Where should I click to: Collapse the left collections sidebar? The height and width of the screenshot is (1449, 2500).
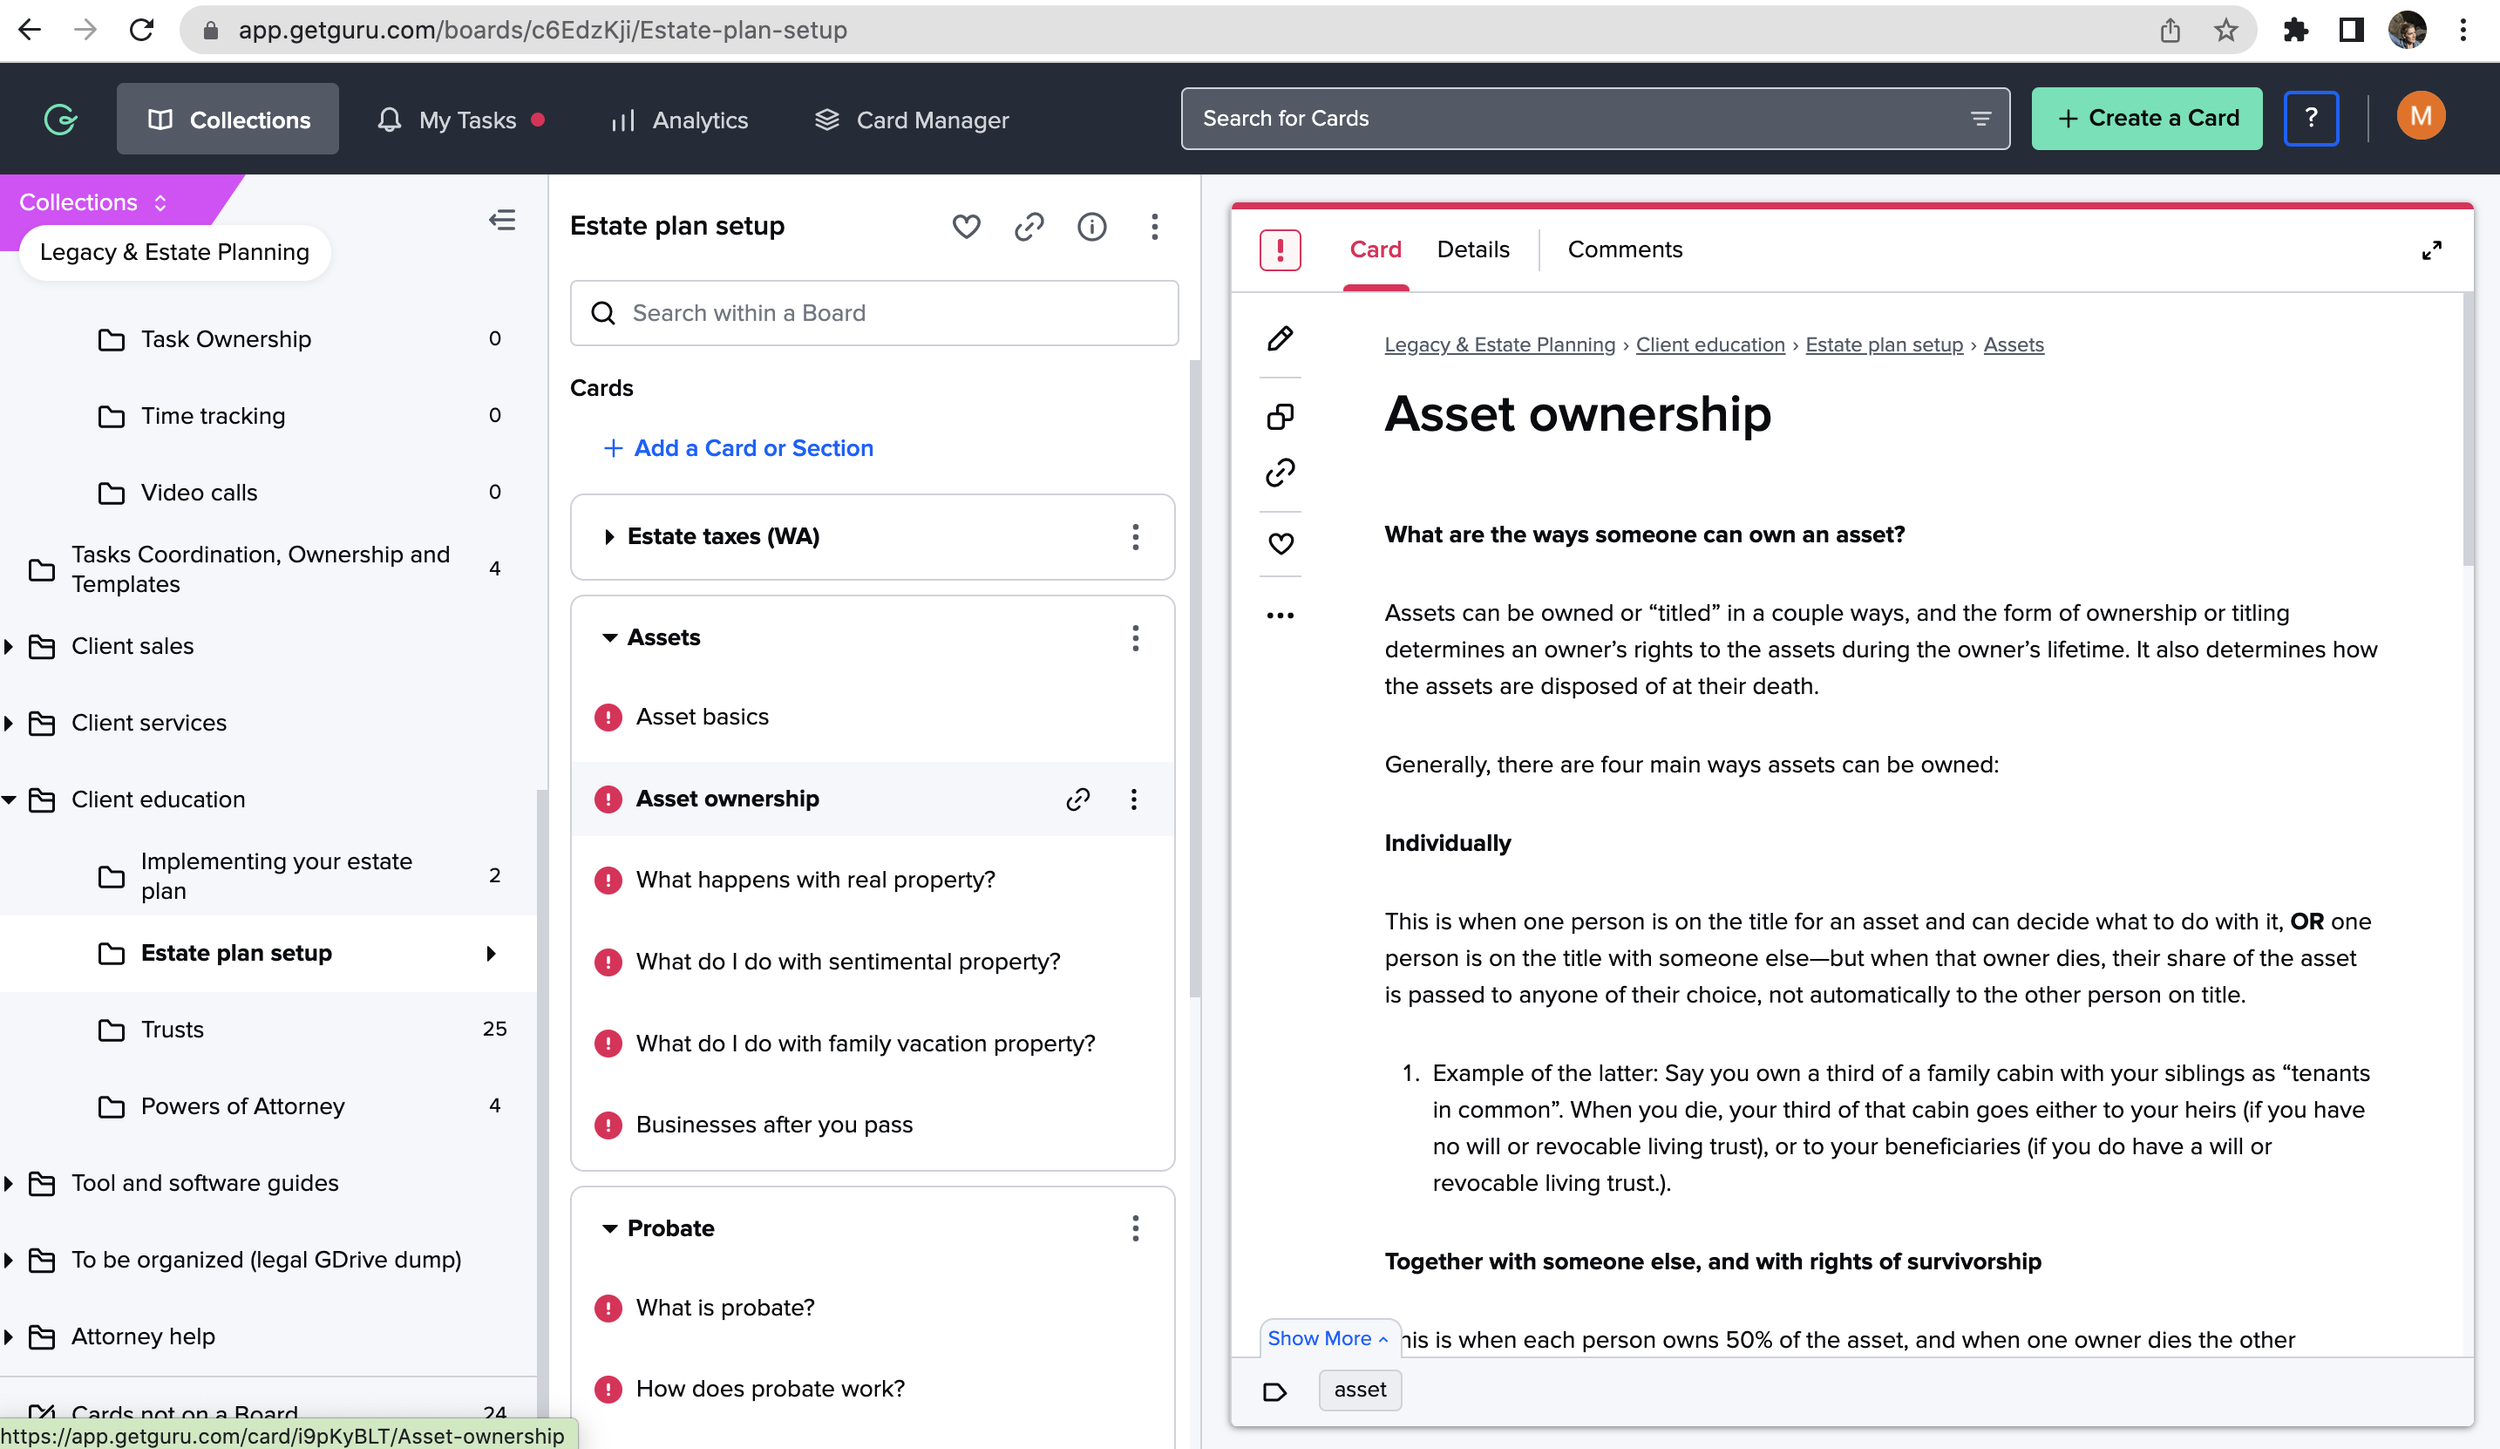click(502, 220)
